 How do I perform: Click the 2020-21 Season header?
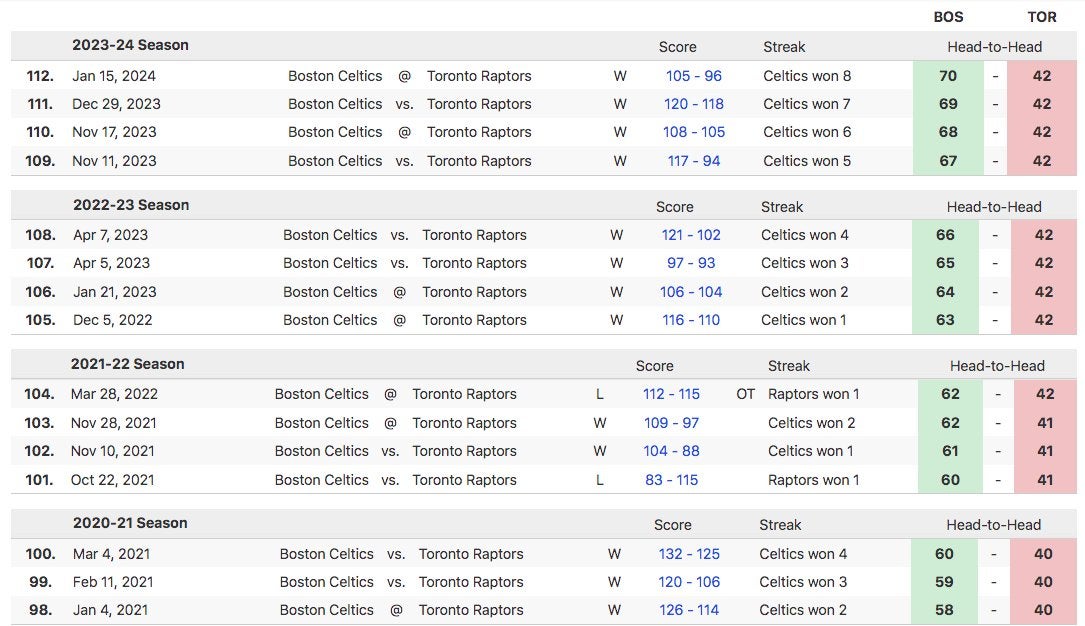tap(130, 523)
